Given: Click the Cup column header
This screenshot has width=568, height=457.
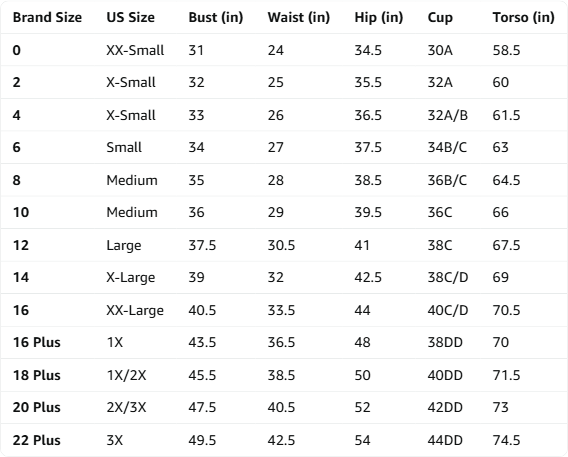Looking at the screenshot, I should coord(440,17).
